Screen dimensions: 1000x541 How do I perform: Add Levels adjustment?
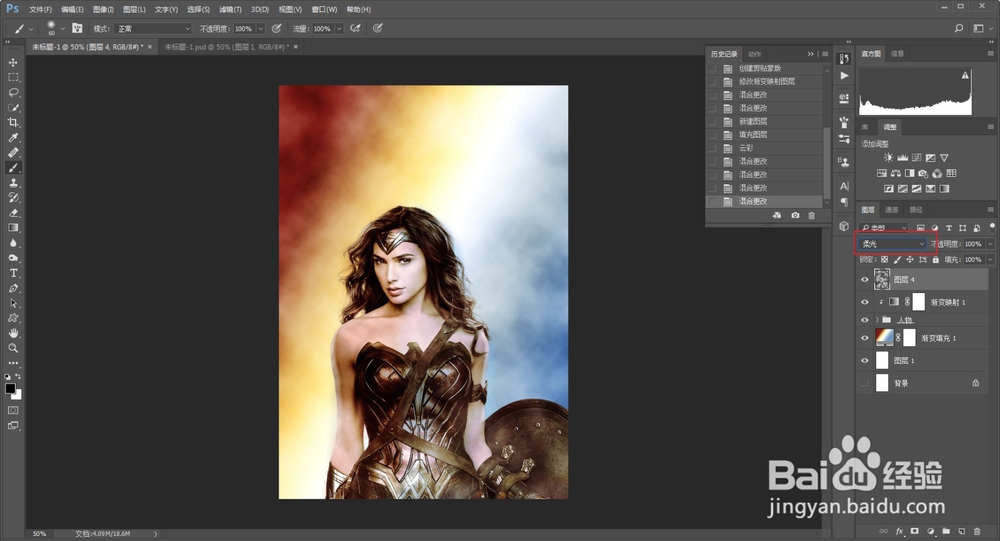tap(902, 158)
